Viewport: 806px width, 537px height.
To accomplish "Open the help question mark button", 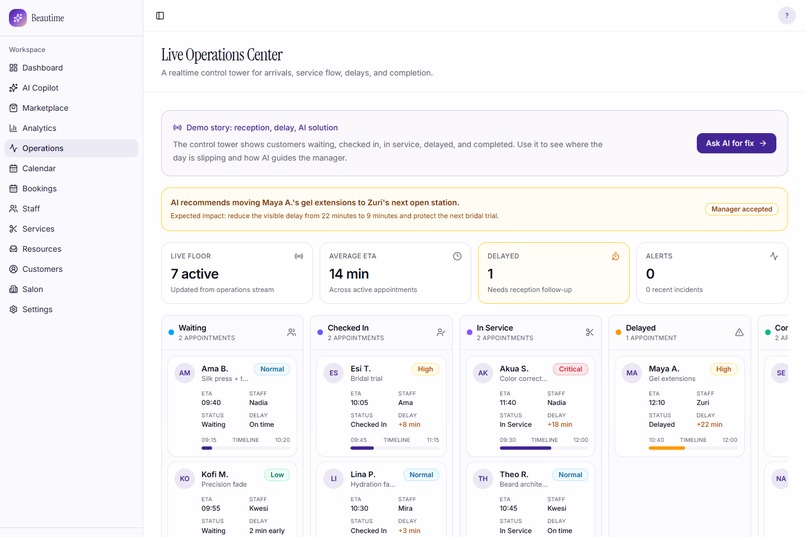I will coord(786,16).
